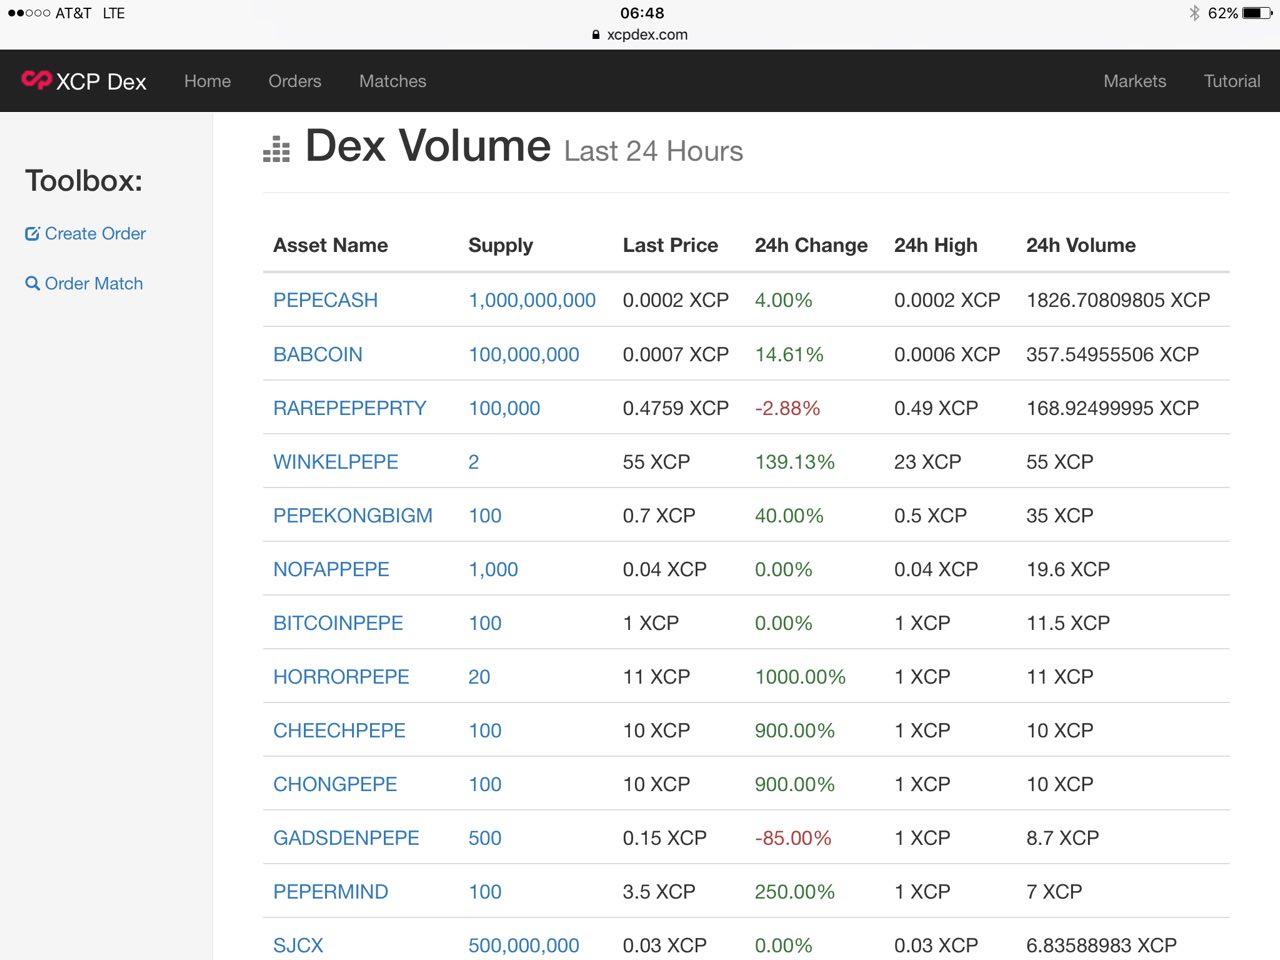Click SJCX's 500,000,000 supply link

[x=524, y=946]
